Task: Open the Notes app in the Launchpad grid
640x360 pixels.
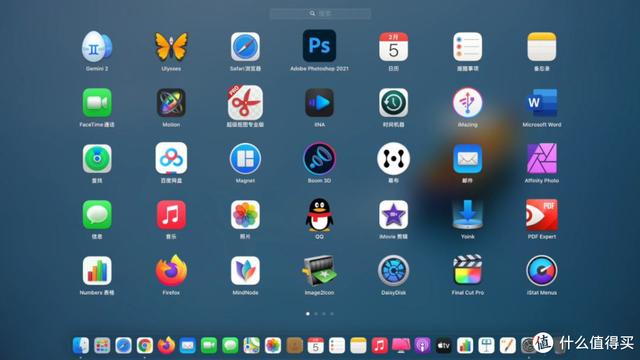Action: point(542,47)
